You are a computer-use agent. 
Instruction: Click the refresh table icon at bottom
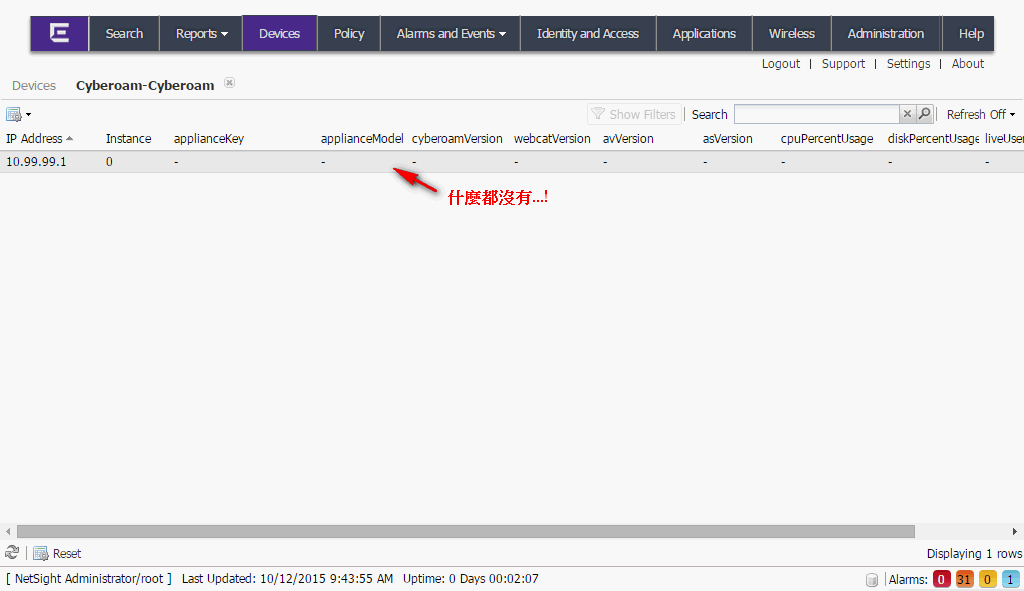tap(12, 552)
